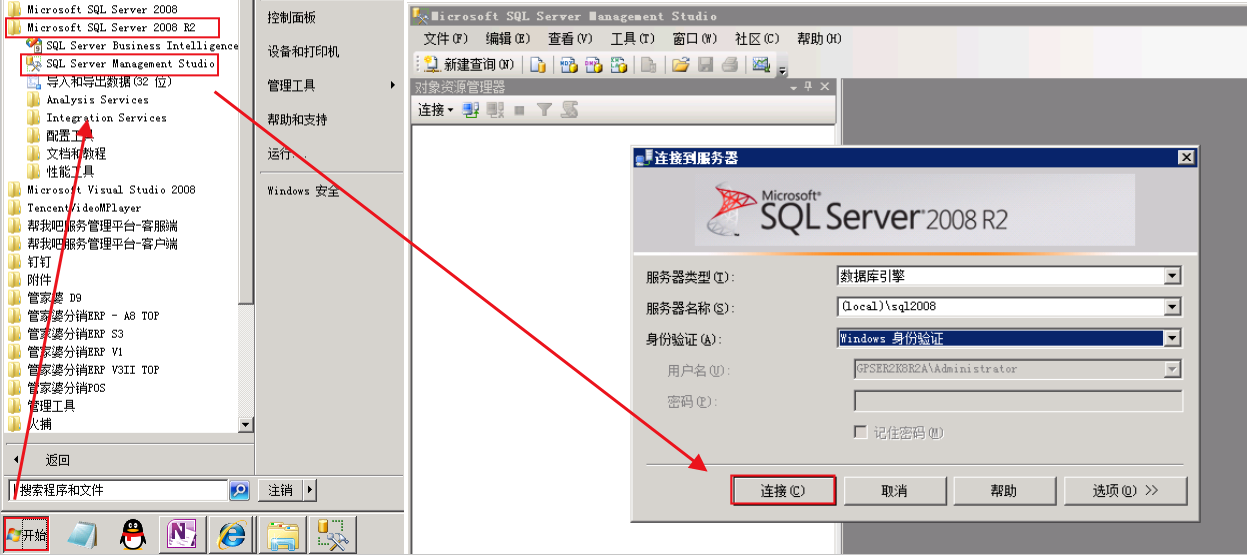Click the 连接(C) button
Screen dimensions: 1247x555
783,491
